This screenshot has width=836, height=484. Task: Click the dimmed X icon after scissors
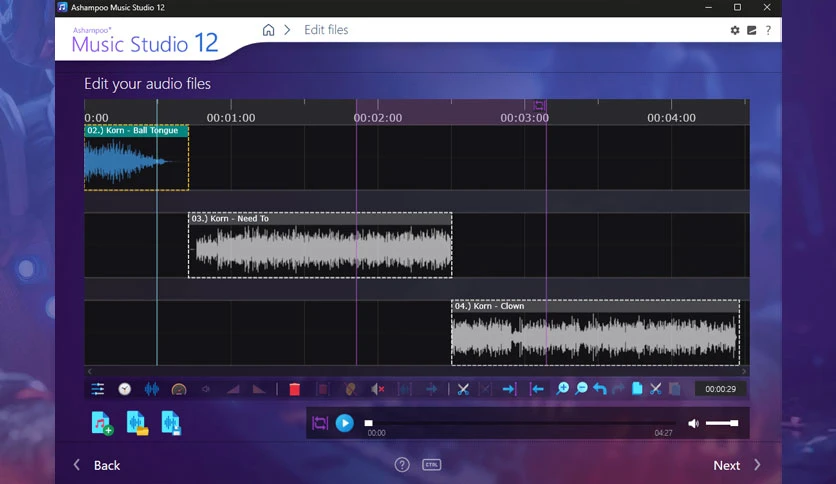coord(485,389)
